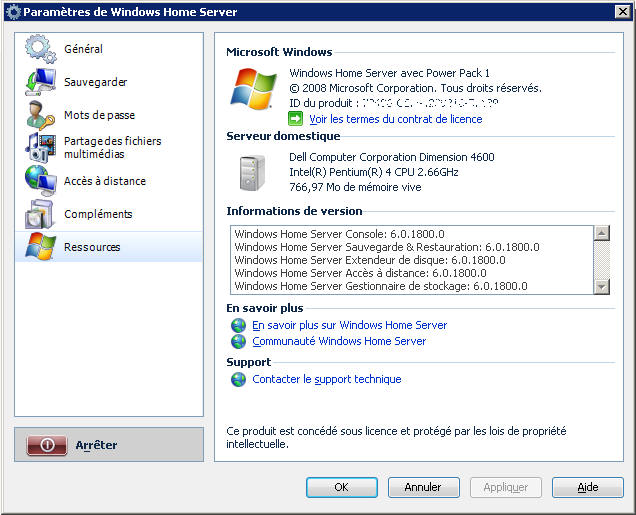Click Windows Home Server avec Power Pack 1
The height and width of the screenshot is (515, 636).
click(389, 73)
